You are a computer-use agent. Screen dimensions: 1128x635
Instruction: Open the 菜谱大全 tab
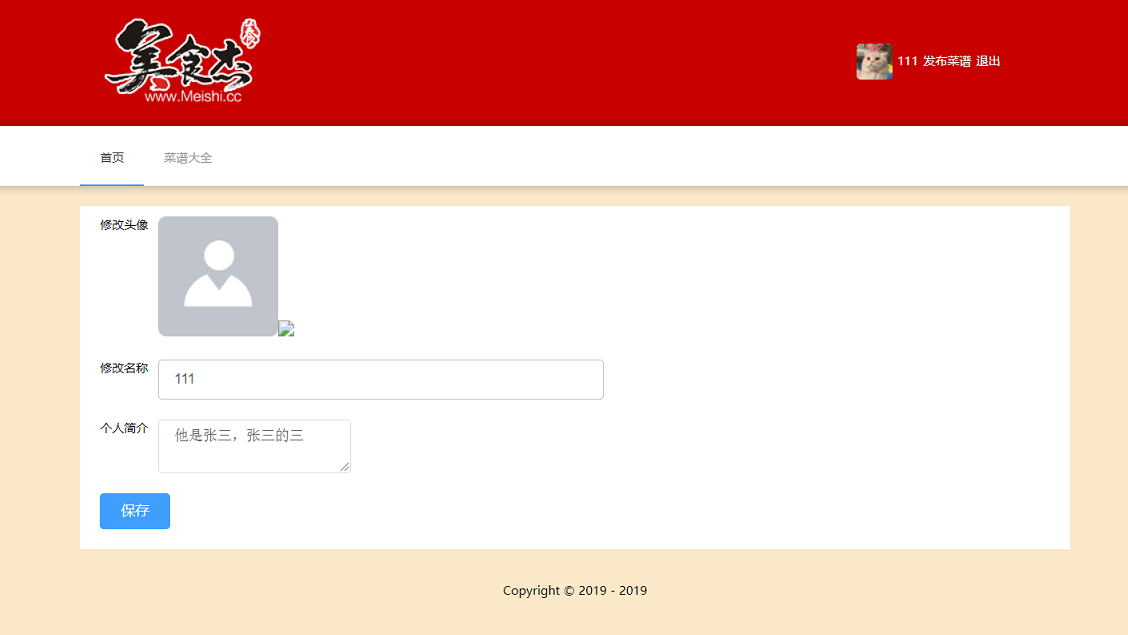(x=188, y=157)
